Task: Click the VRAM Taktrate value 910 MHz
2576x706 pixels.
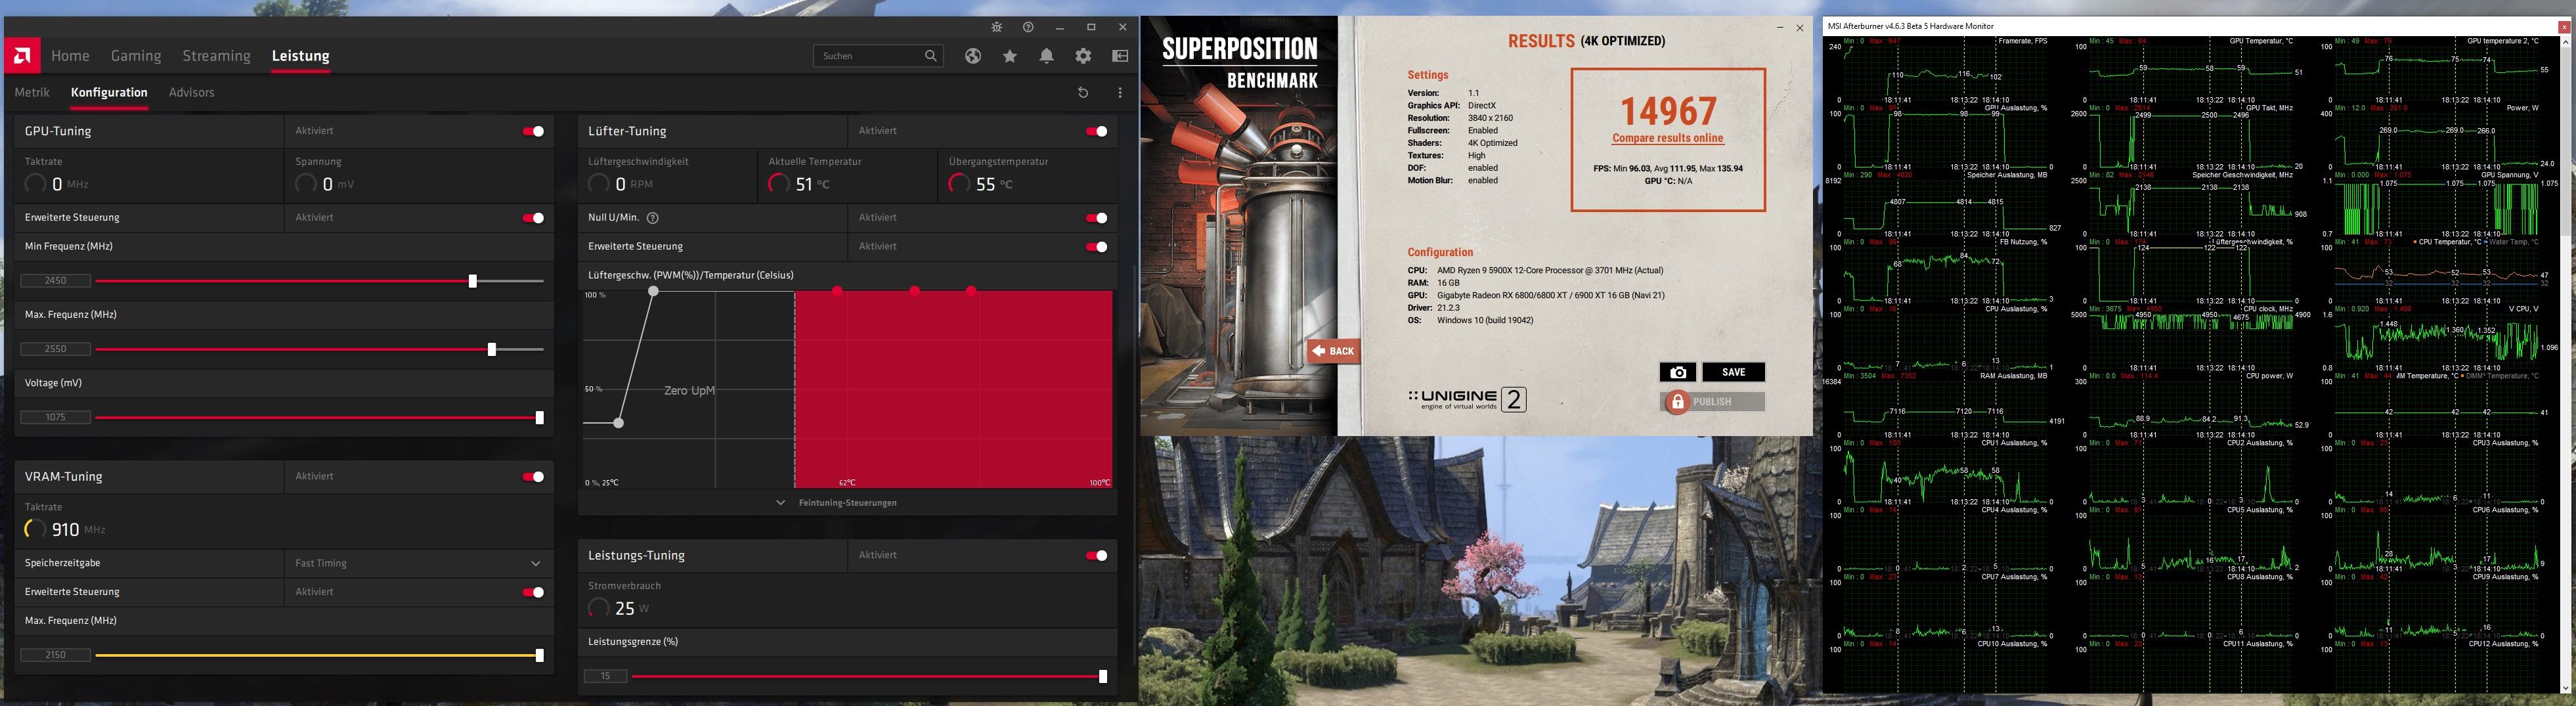Action: point(66,530)
